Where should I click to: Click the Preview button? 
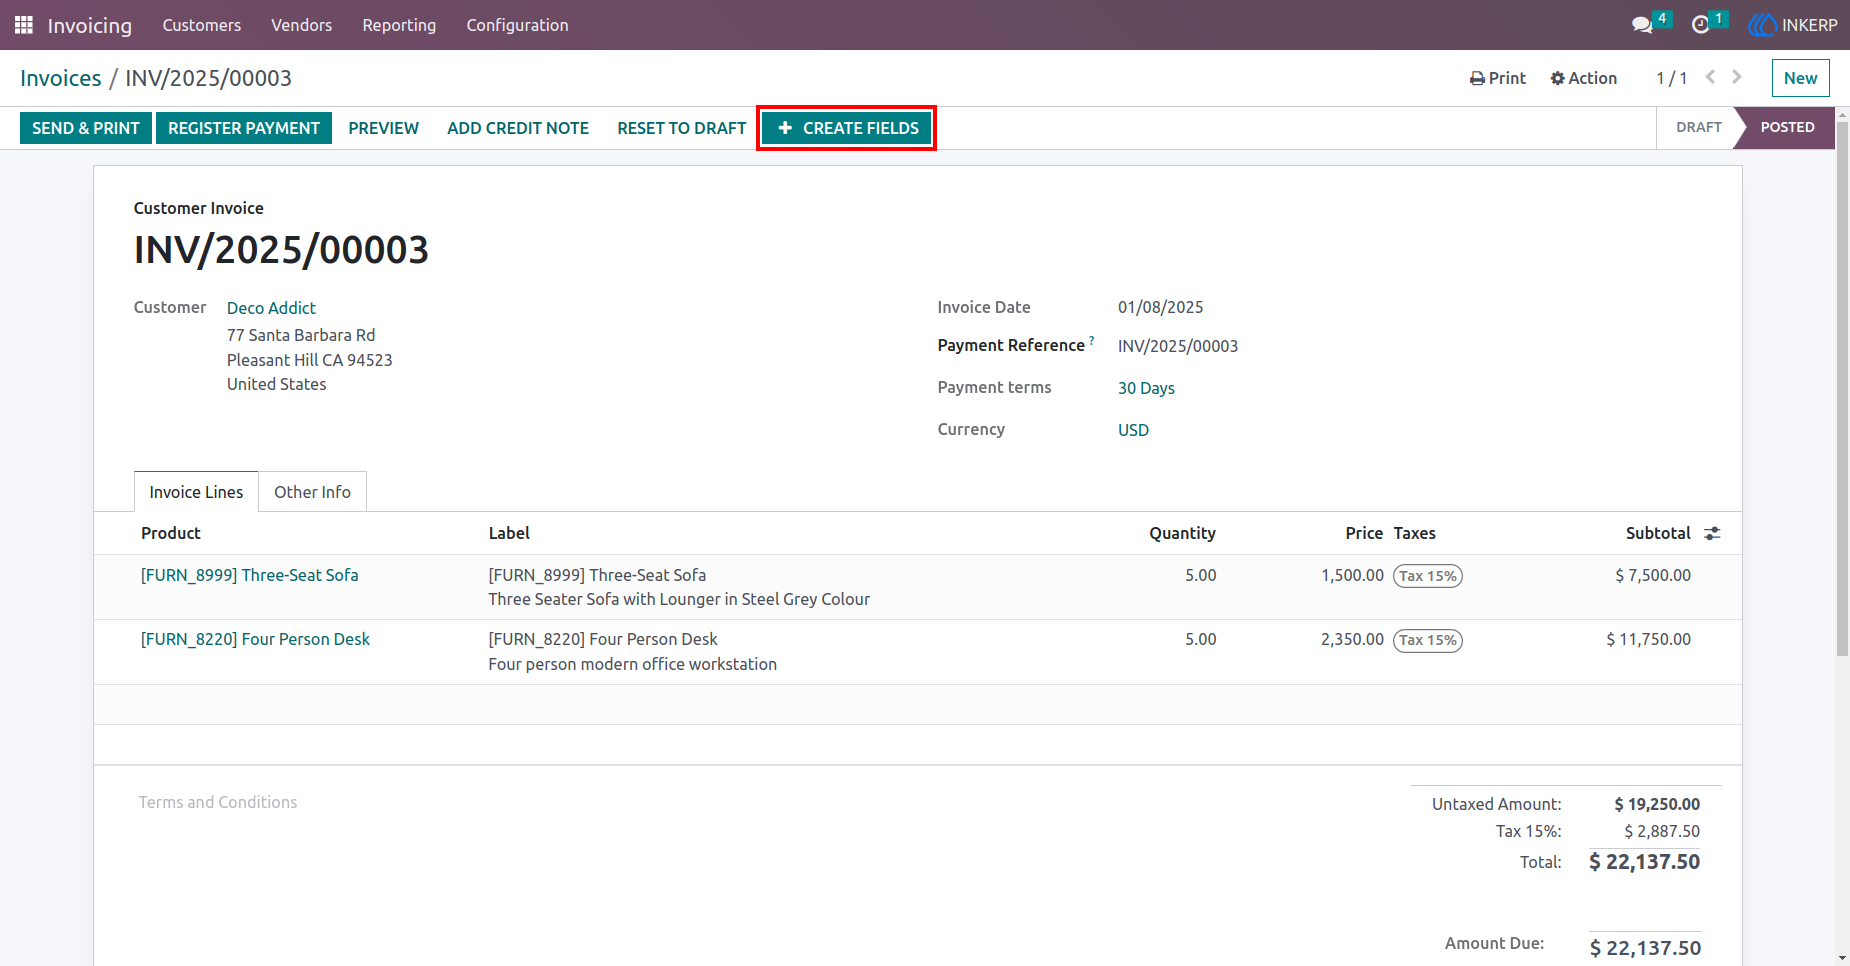(x=383, y=128)
